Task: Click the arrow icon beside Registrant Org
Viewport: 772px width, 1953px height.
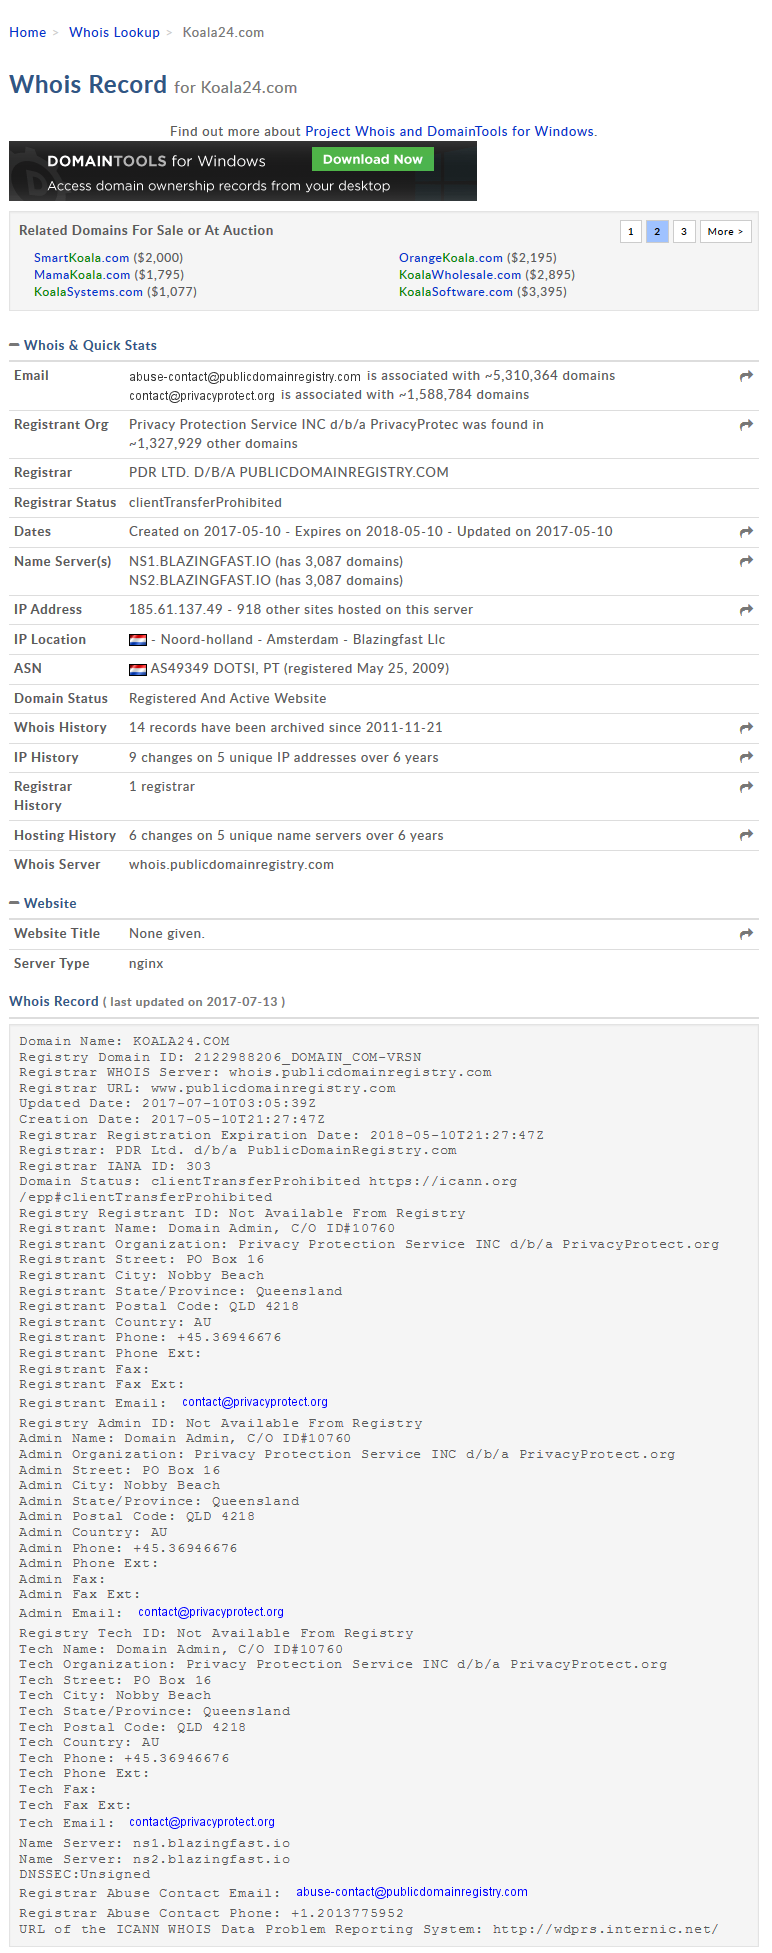Action: [746, 425]
